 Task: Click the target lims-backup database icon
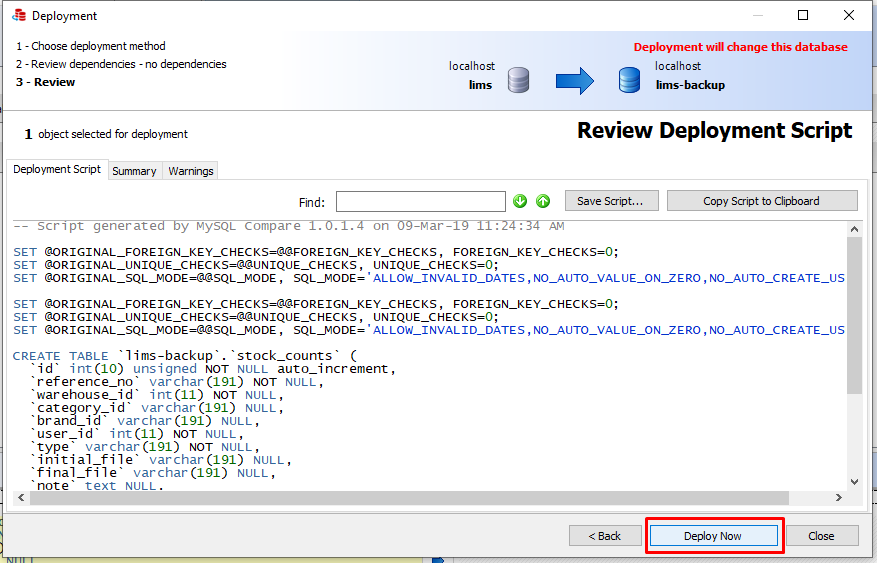click(x=629, y=81)
